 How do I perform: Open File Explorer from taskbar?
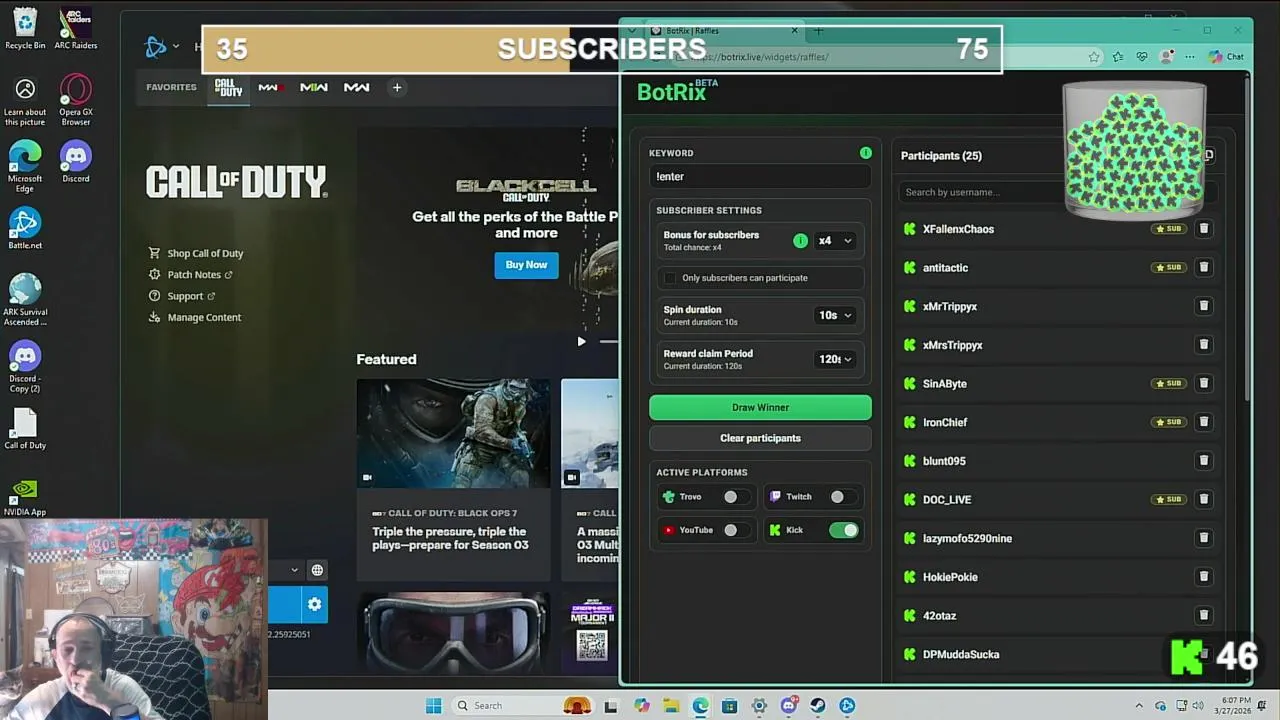[x=671, y=706]
